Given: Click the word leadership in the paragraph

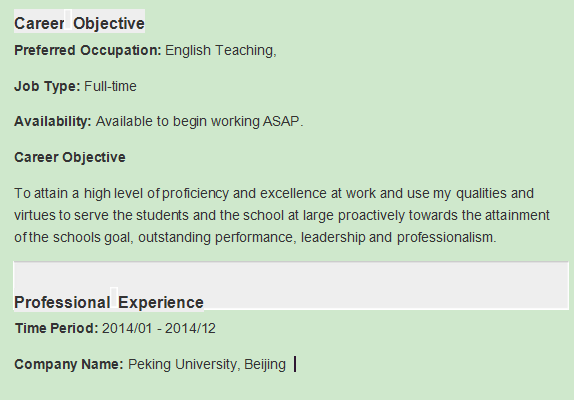Looking at the screenshot, I should point(333,237).
